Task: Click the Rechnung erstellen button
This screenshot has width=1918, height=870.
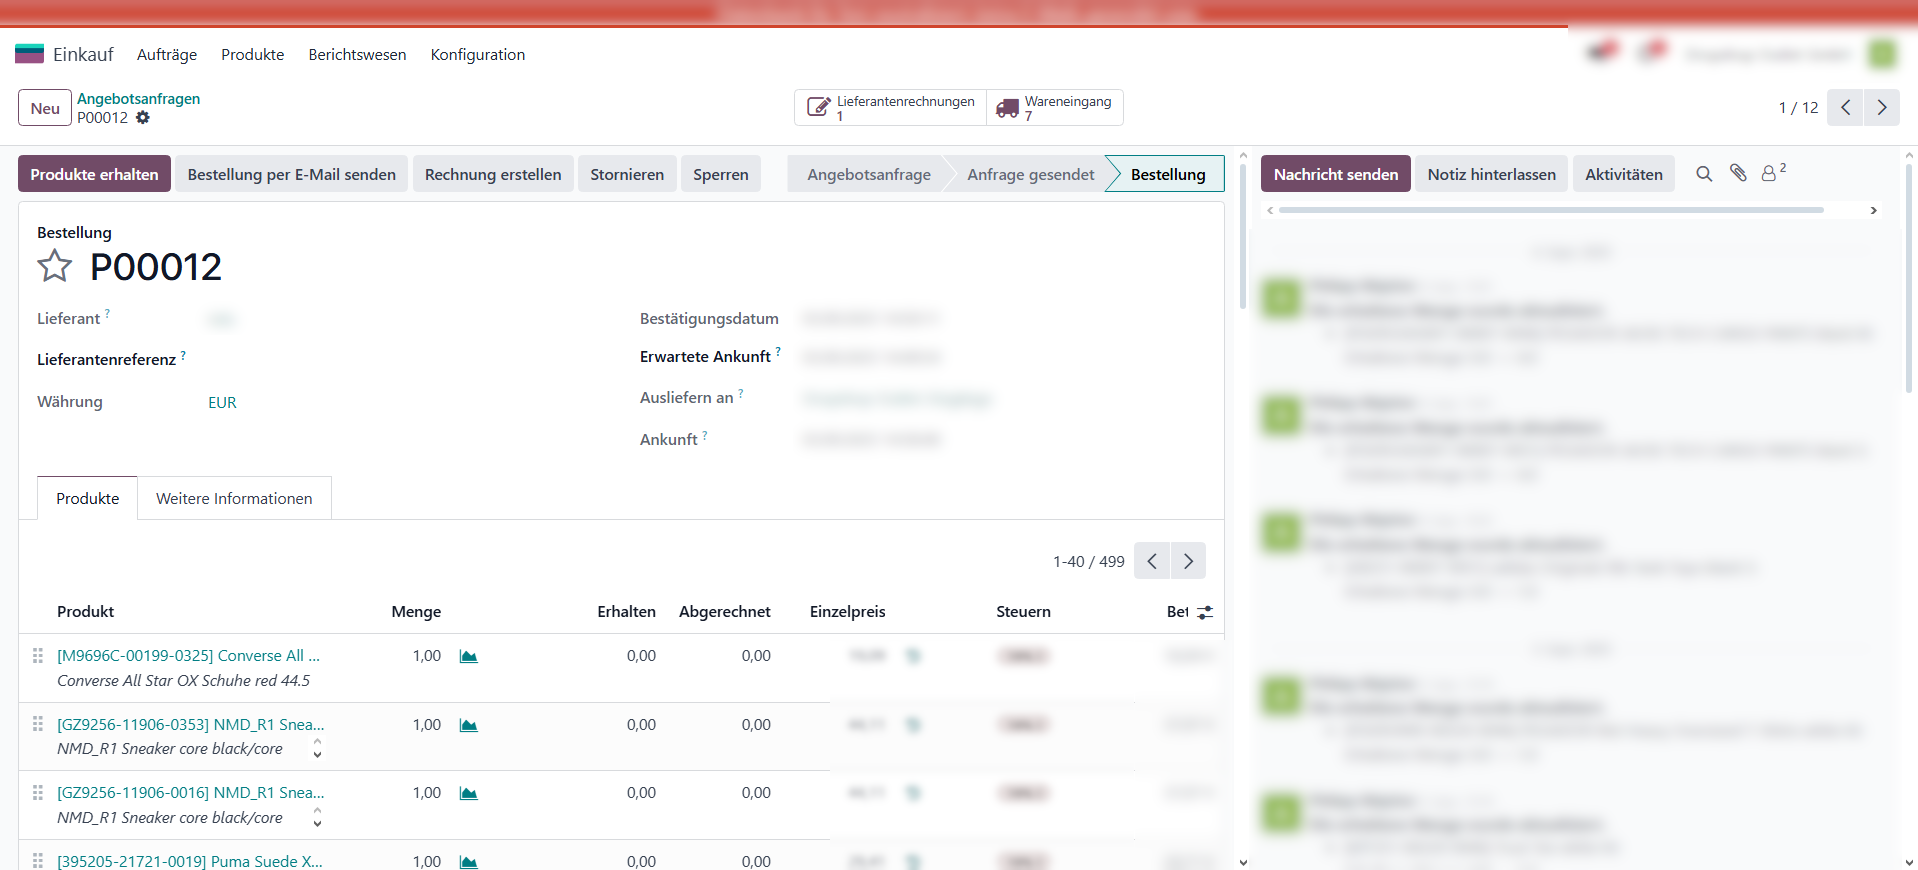Action: click(492, 174)
